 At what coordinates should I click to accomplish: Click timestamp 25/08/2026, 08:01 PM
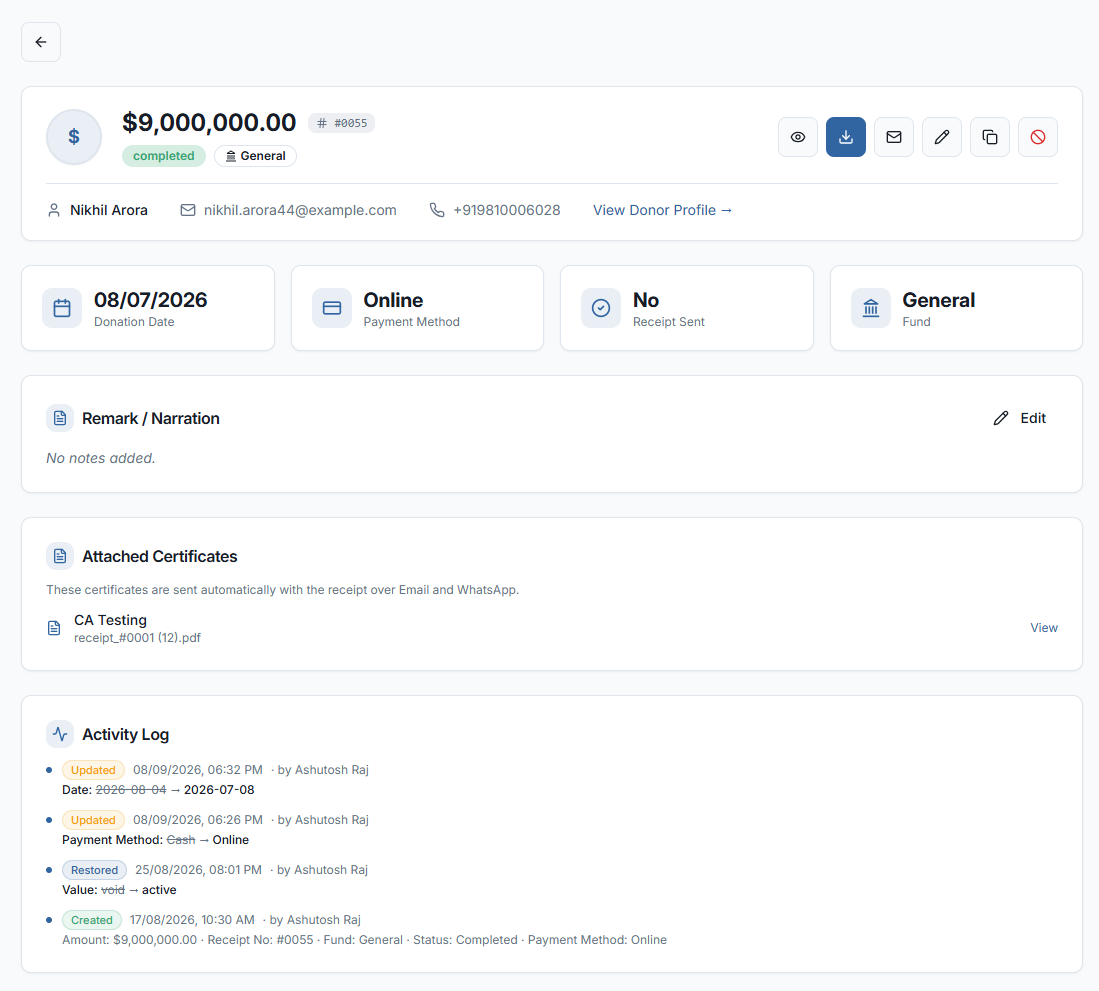click(x=198, y=870)
